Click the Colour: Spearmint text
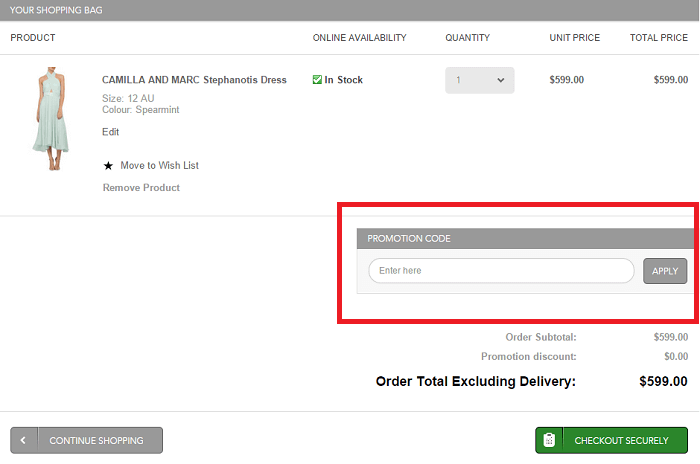The height and width of the screenshot is (464, 700). 141,110
